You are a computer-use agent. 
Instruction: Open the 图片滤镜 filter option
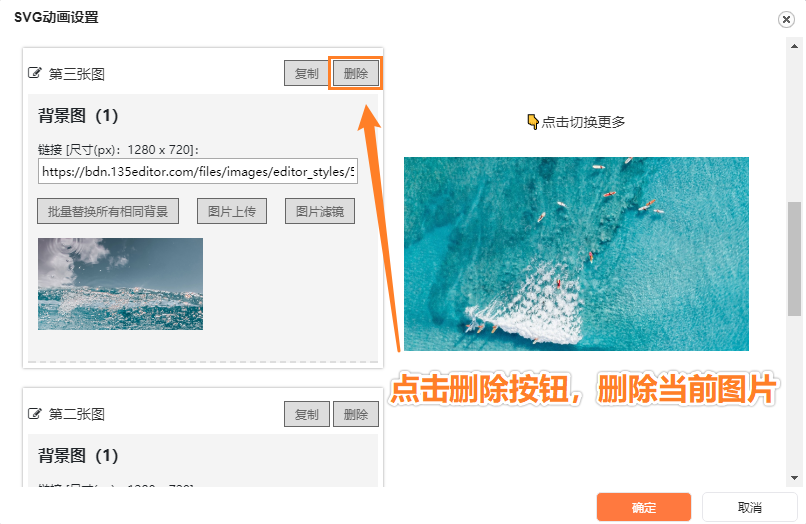(x=320, y=211)
